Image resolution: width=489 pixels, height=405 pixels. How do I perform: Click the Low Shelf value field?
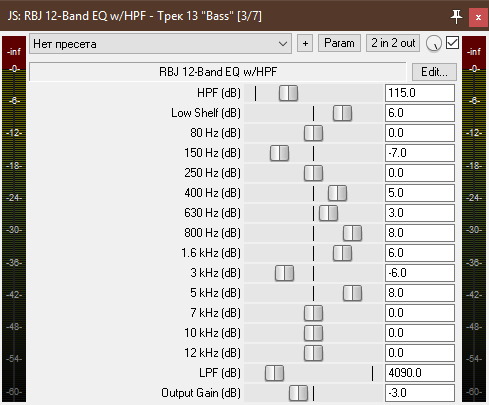[x=420, y=113]
